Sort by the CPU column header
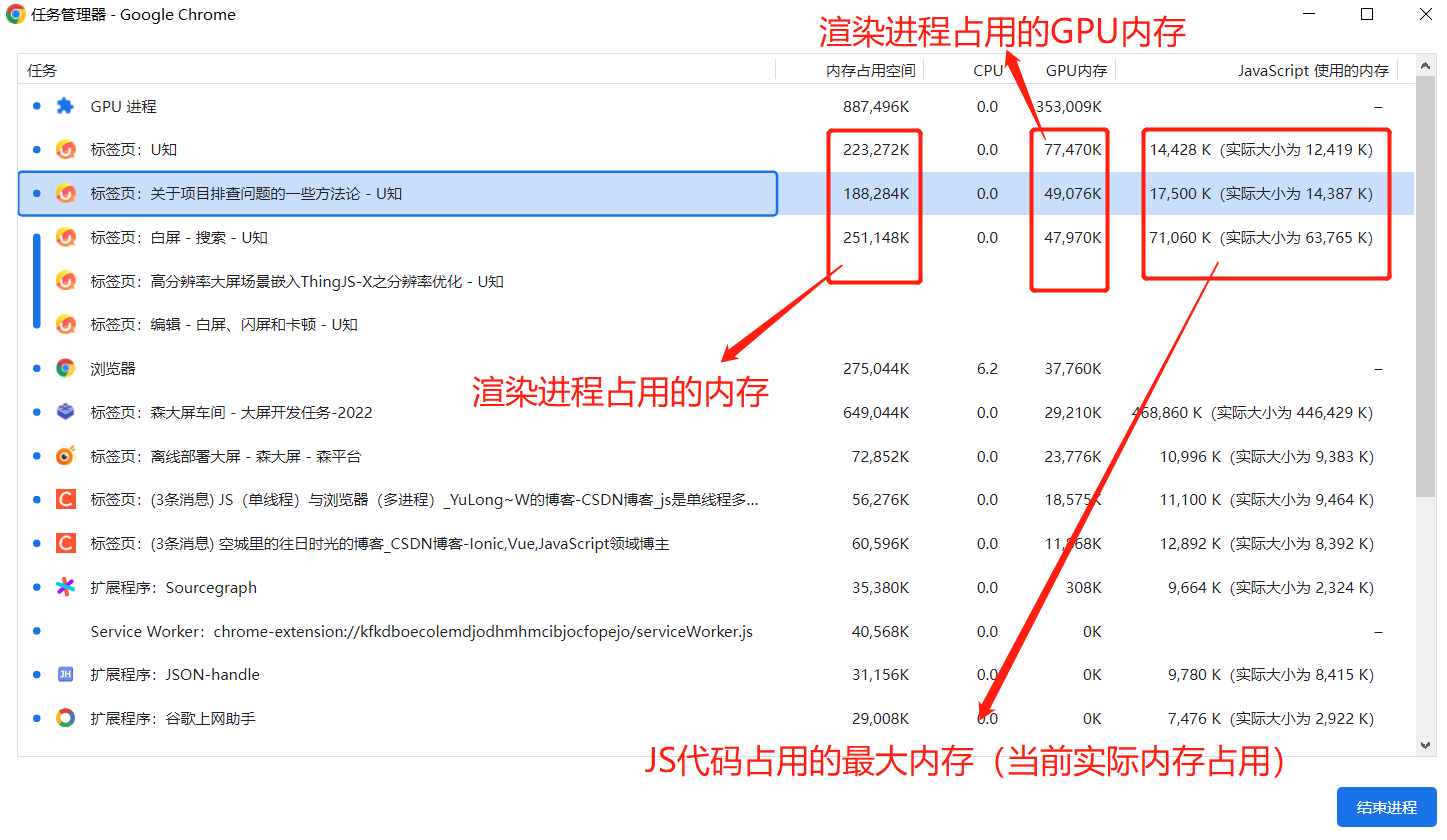This screenshot has height=840, width=1447. pos(965,70)
